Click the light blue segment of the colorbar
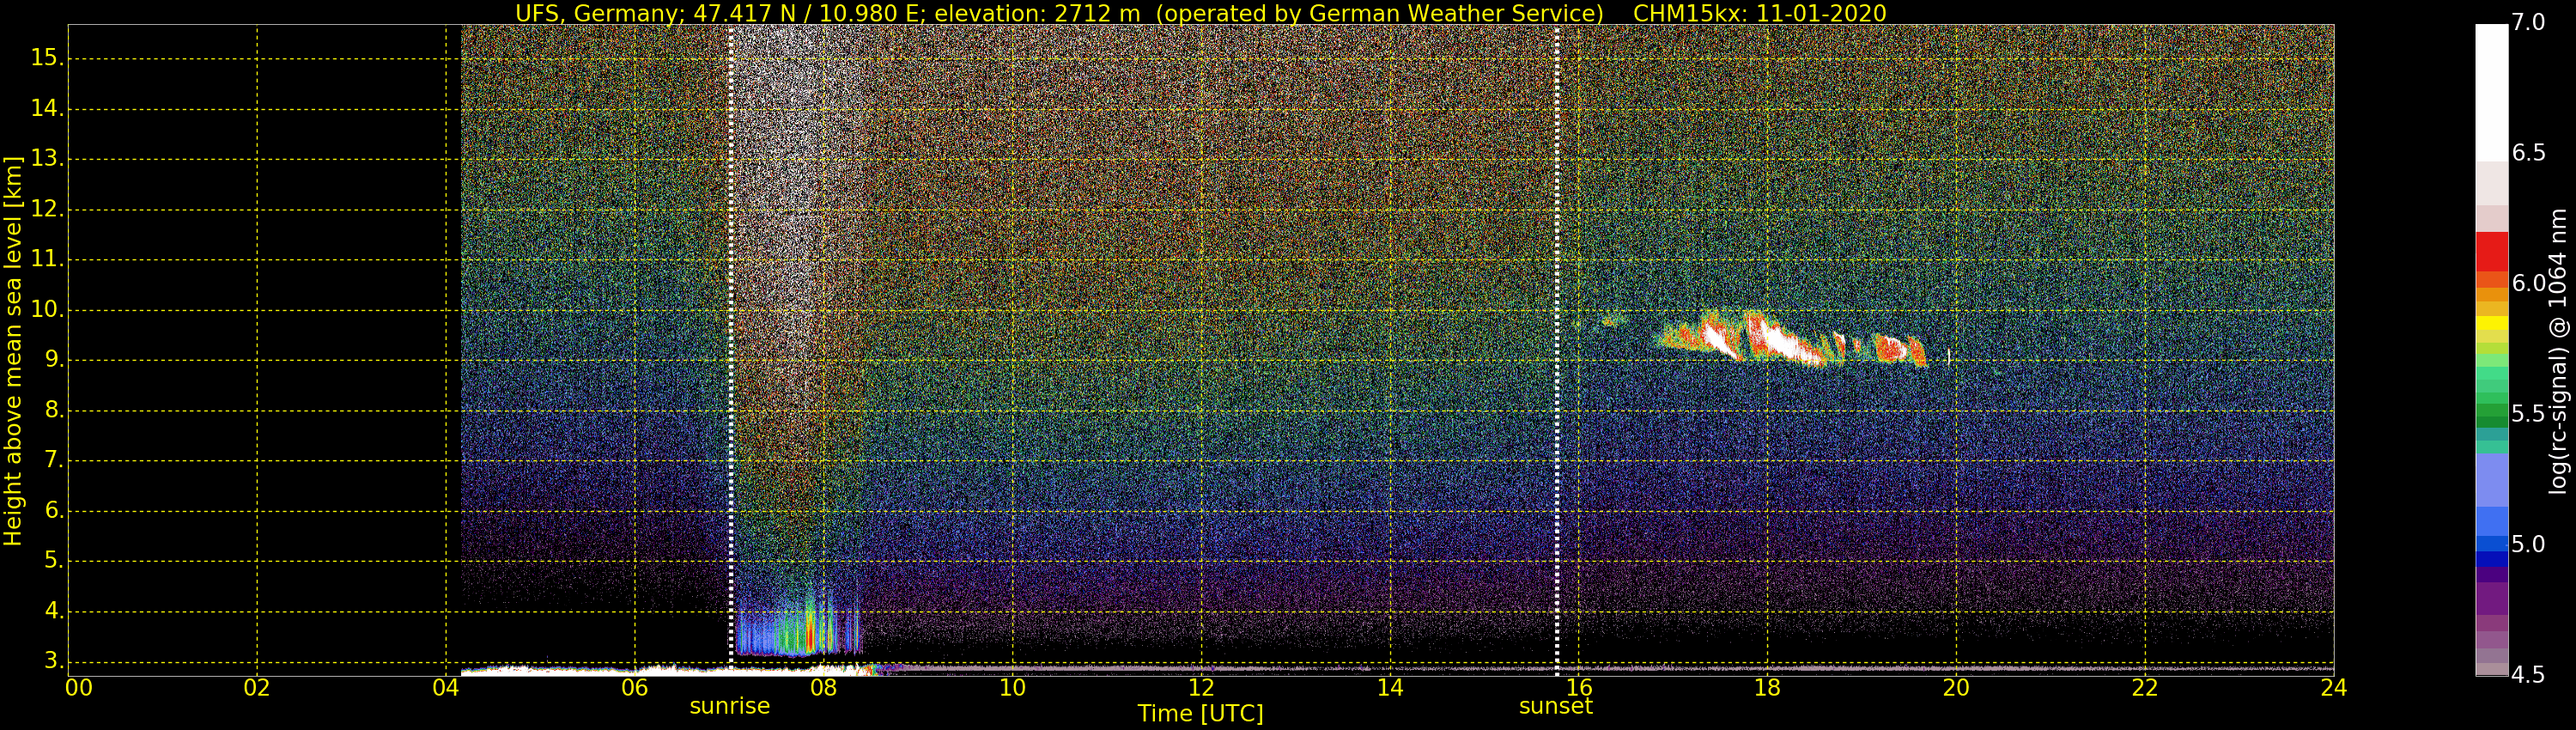2576x730 pixels. [2492, 480]
